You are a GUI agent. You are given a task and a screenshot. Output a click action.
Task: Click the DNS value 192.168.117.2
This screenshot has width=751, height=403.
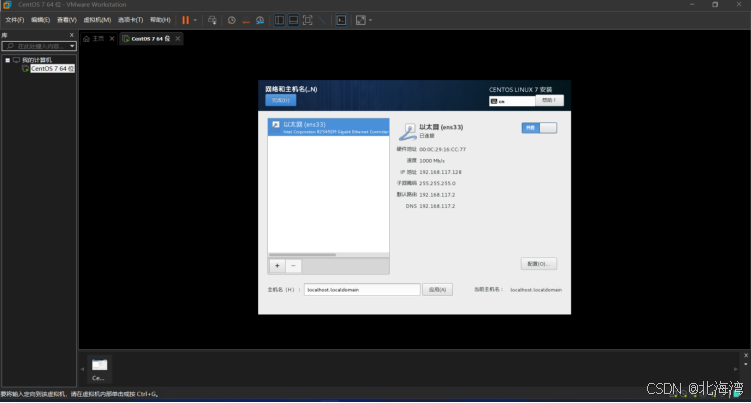(437, 206)
